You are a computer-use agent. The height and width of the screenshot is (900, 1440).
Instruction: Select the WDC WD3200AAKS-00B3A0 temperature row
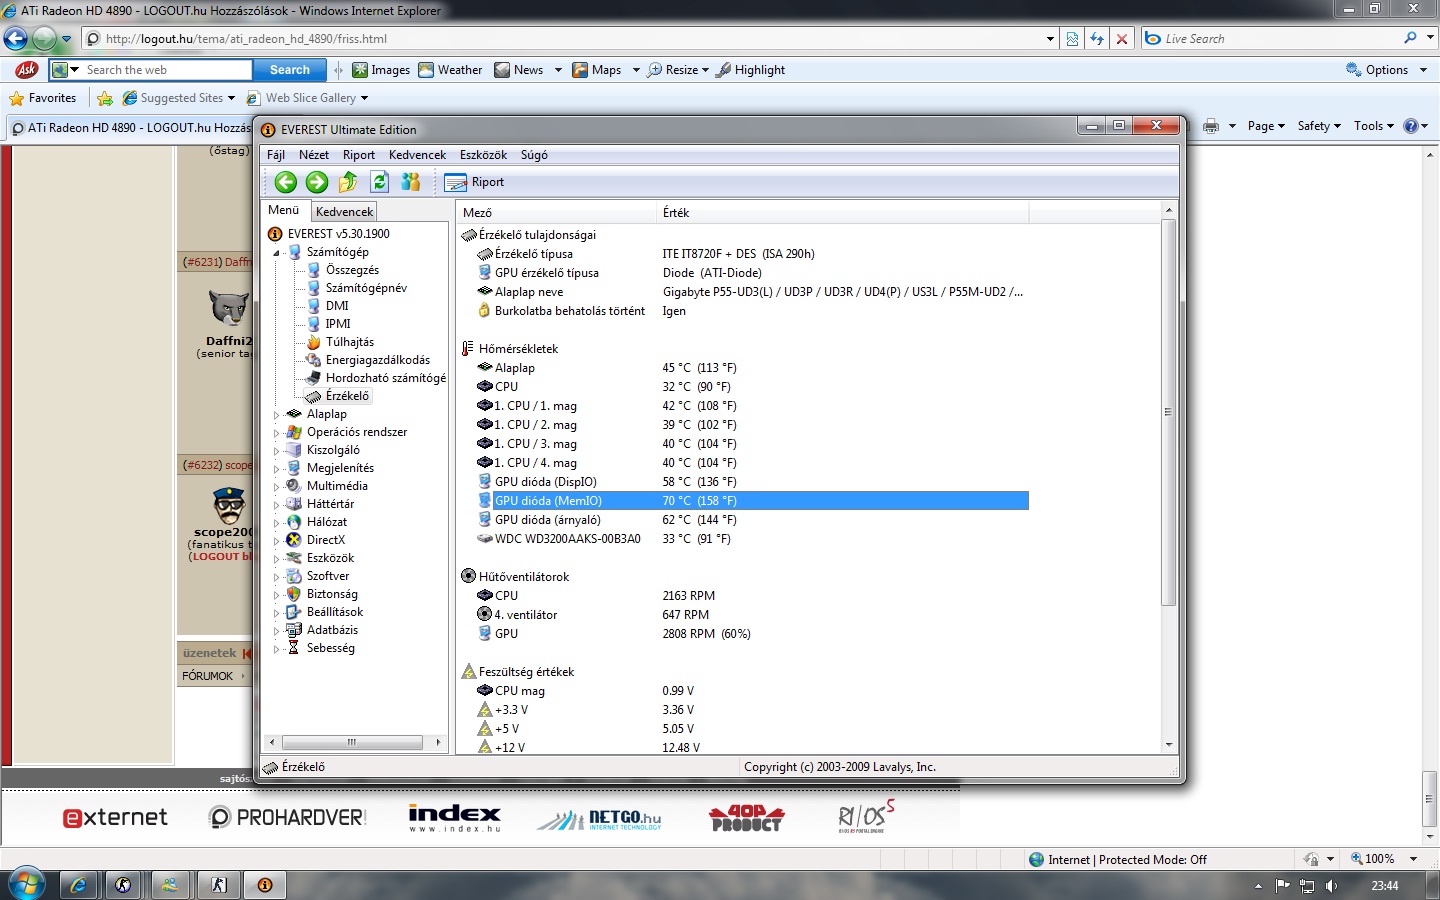(x=752, y=539)
